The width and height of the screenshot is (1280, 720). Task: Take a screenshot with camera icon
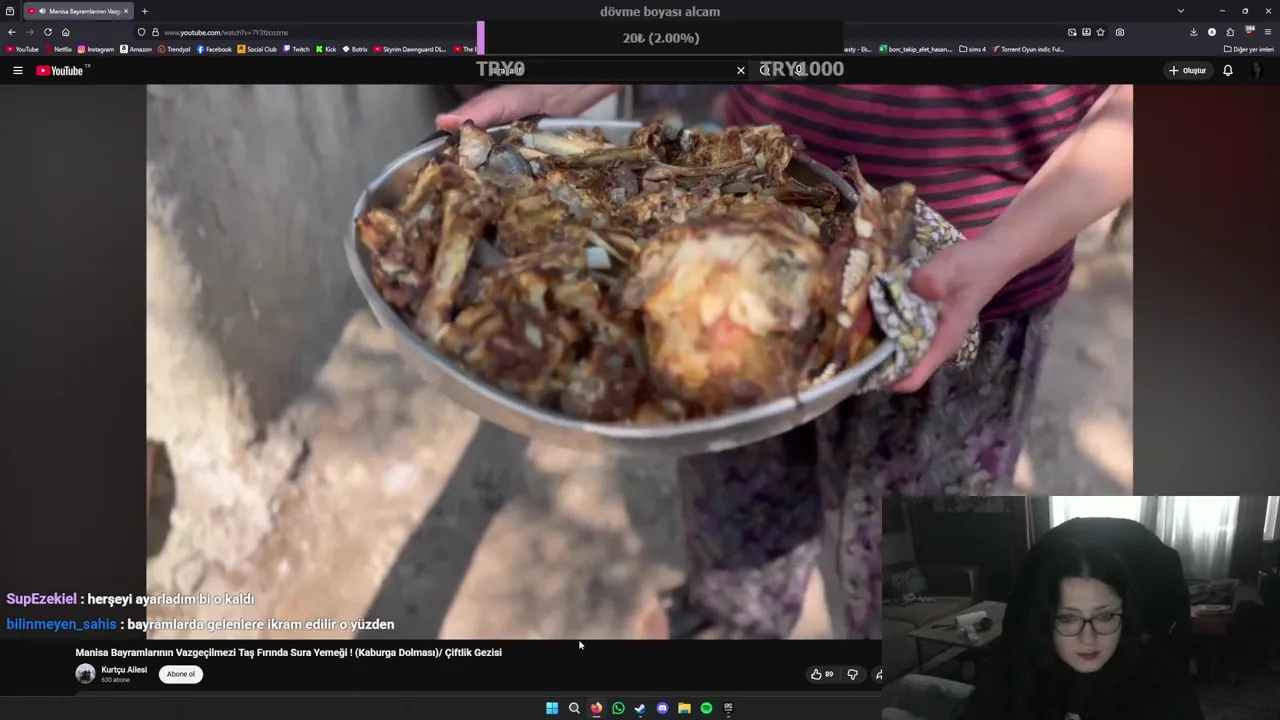1120,32
